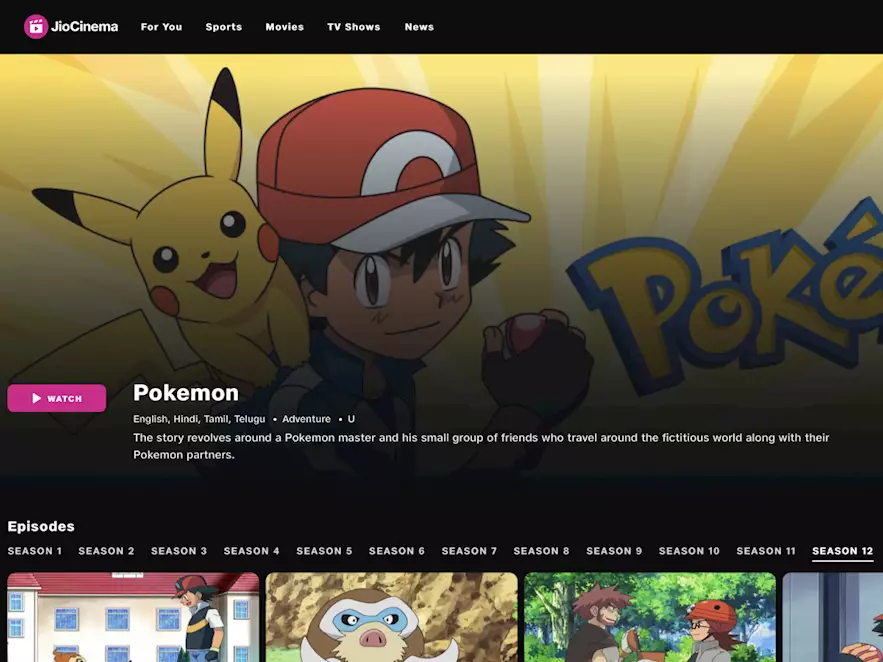Viewport: 883px width, 662px height.
Task: Open the News section
Action: click(418, 27)
